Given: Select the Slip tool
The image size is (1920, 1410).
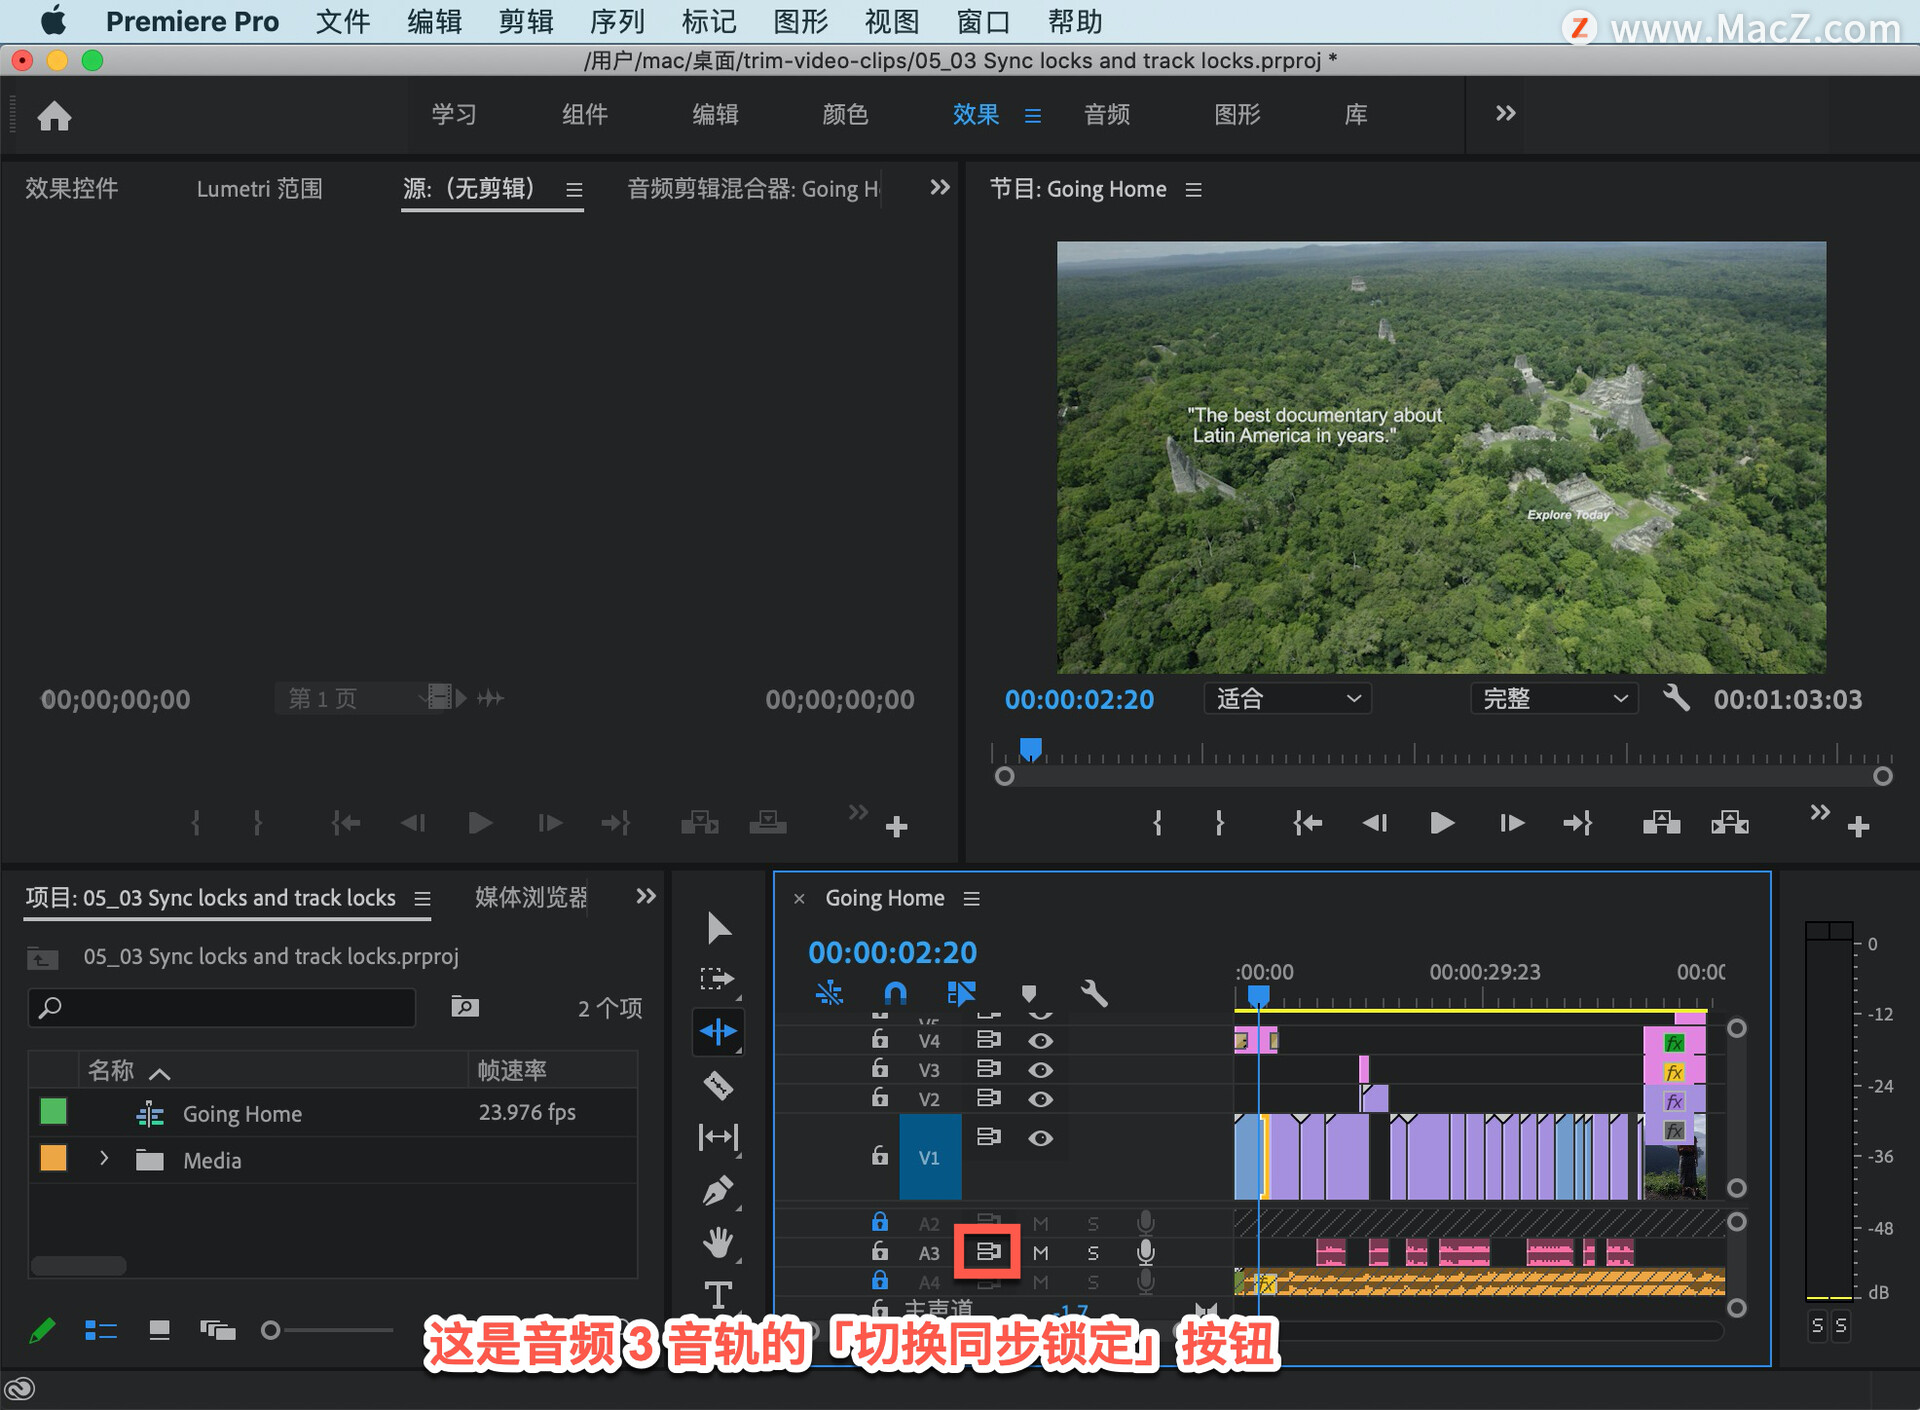Looking at the screenshot, I should (718, 1137).
